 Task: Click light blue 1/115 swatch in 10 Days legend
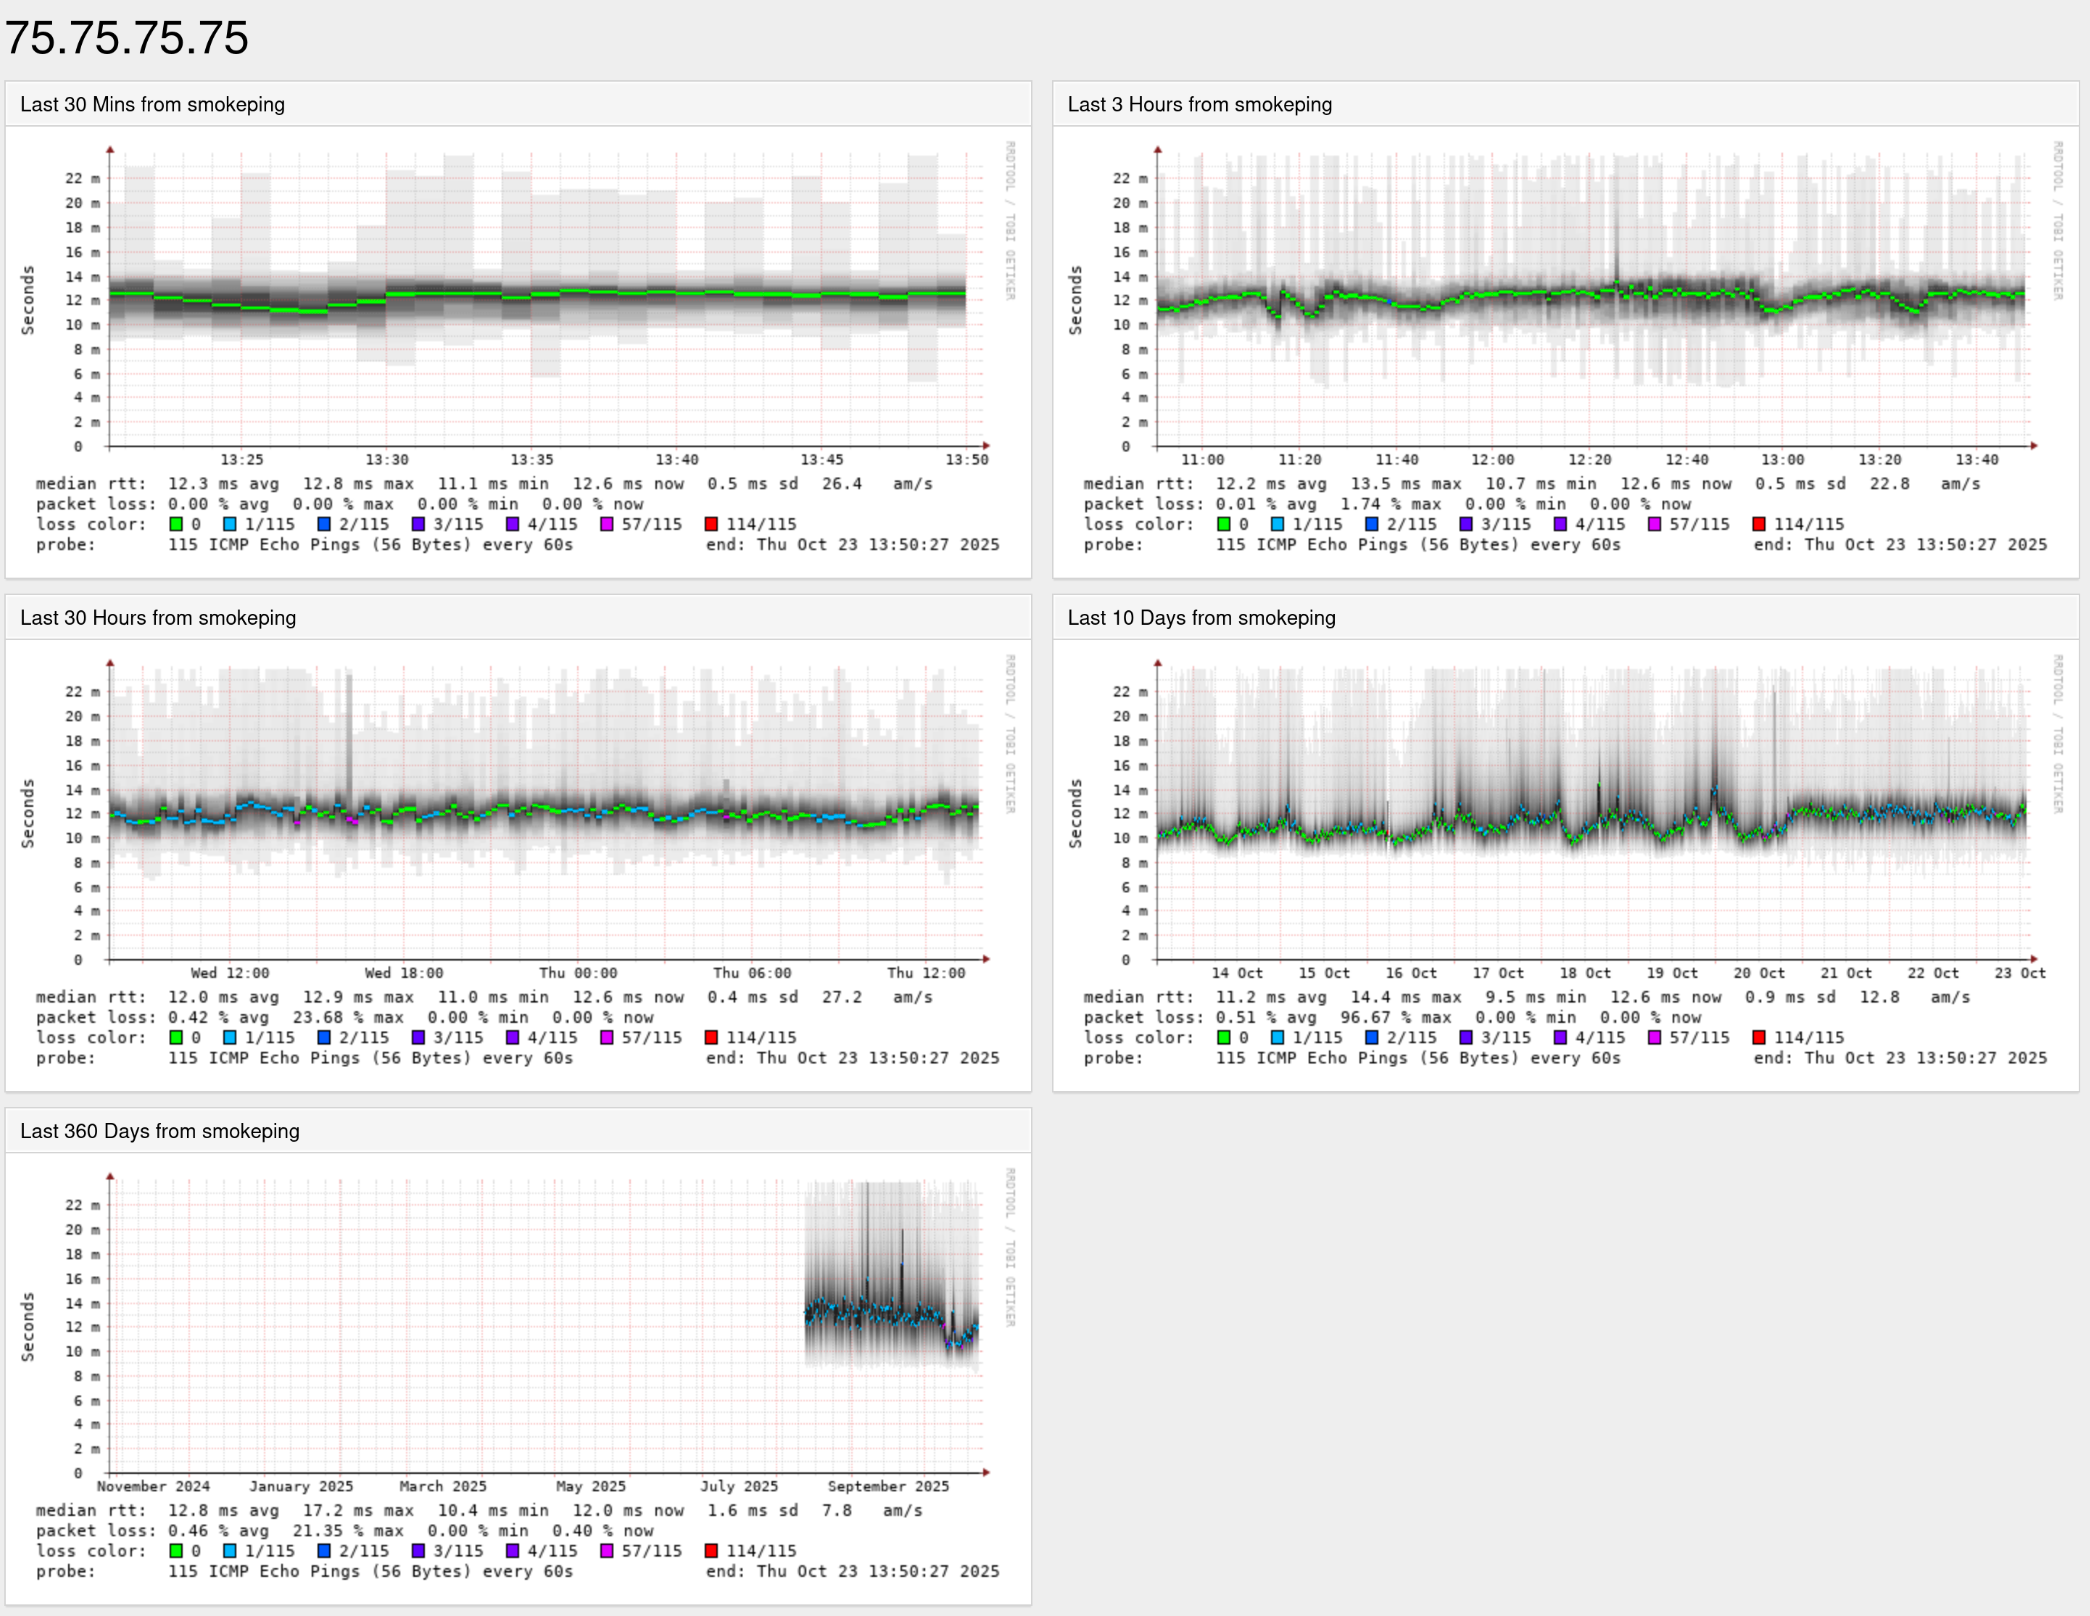click(1277, 1038)
